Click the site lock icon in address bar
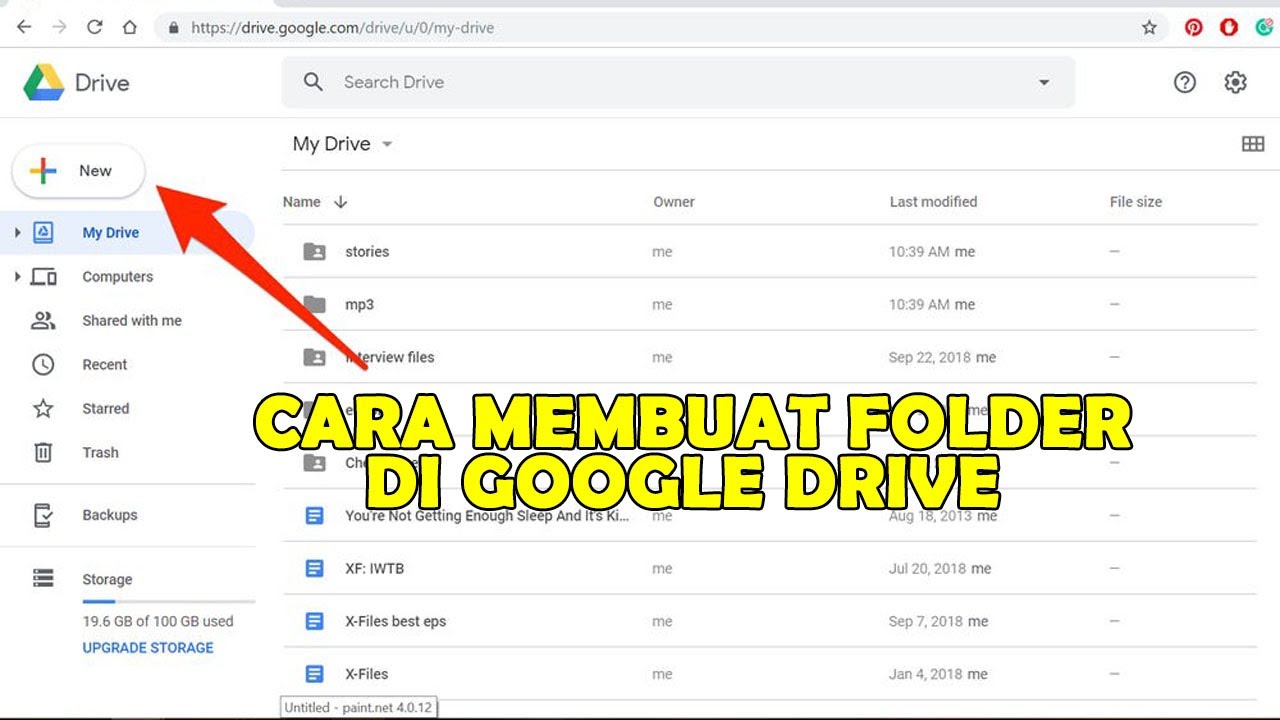Viewport: 1280px width, 720px height. tap(174, 28)
